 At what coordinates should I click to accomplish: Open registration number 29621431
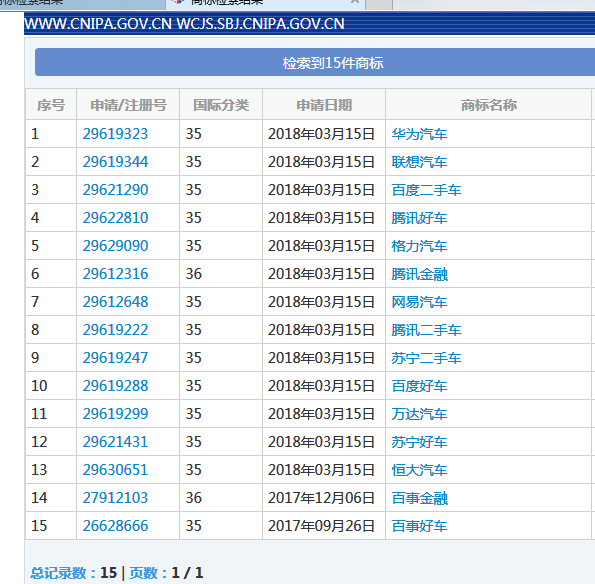click(115, 442)
